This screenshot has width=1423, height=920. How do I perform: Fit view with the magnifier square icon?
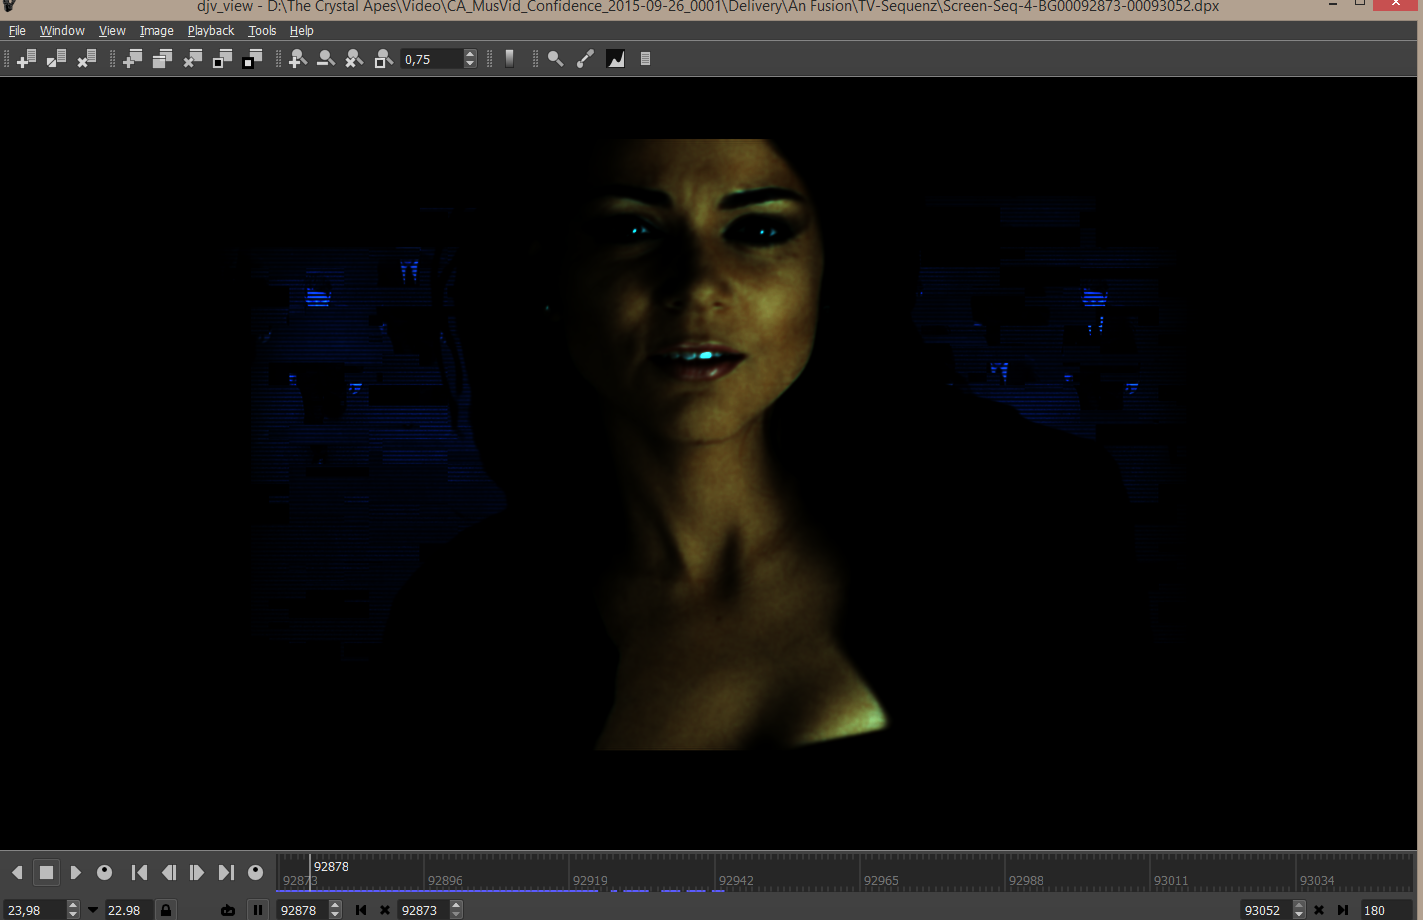pyautogui.click(x=383, y=59)
